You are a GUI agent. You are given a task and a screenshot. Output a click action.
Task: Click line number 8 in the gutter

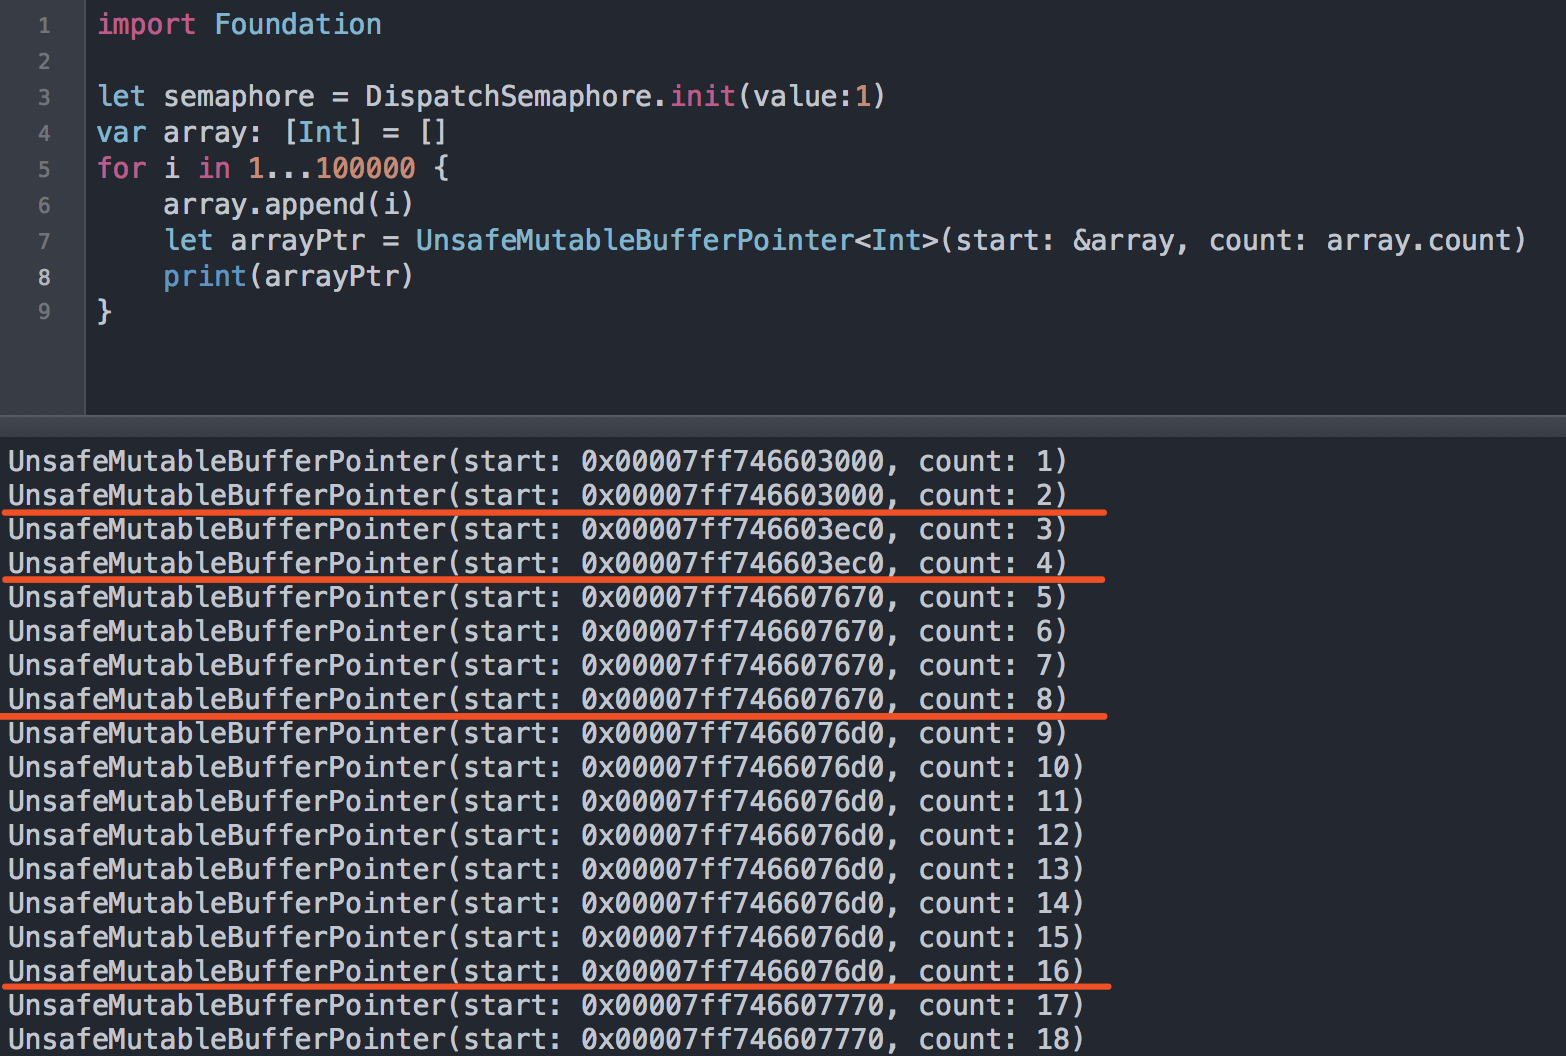point(44,277)
